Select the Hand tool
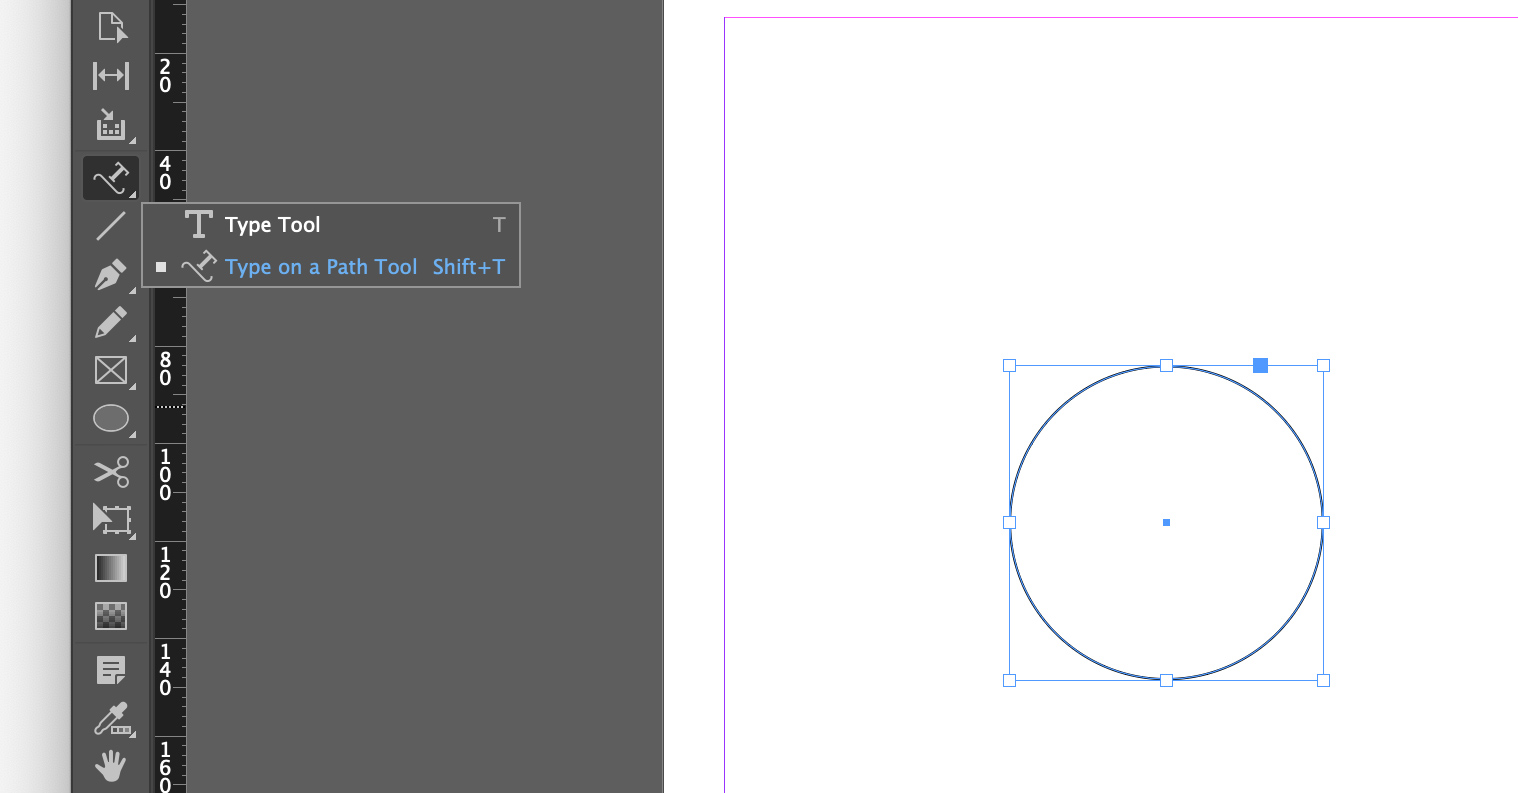 pyautogui.click(x=111, y=767)
